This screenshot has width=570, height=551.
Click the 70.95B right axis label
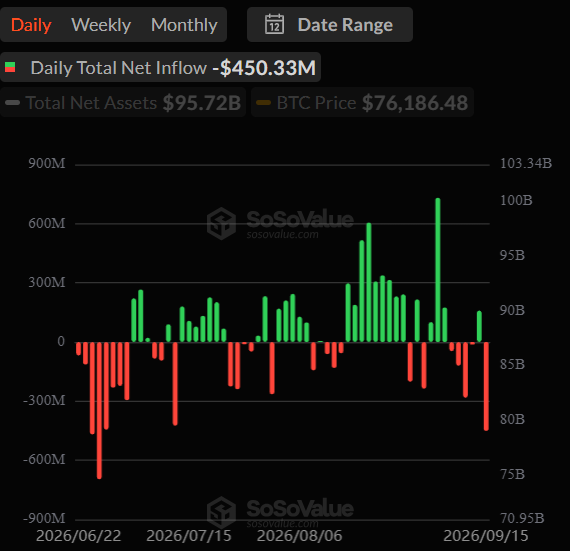pos(522,518)
